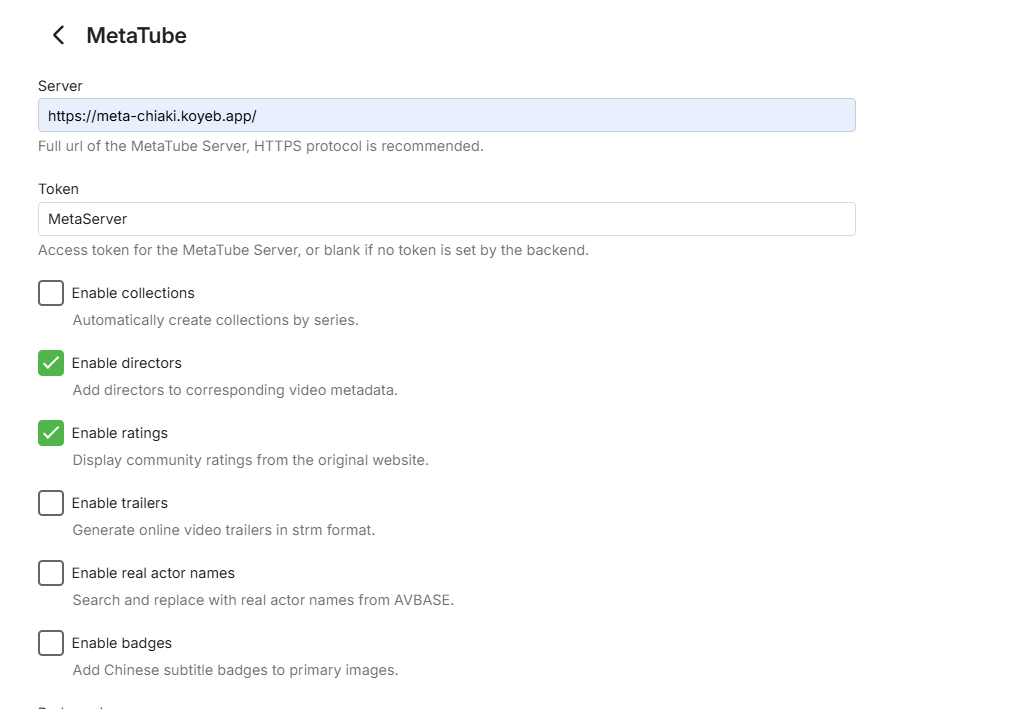Enable the badges checkbox

pyautogui.click(x=51, y=643)
